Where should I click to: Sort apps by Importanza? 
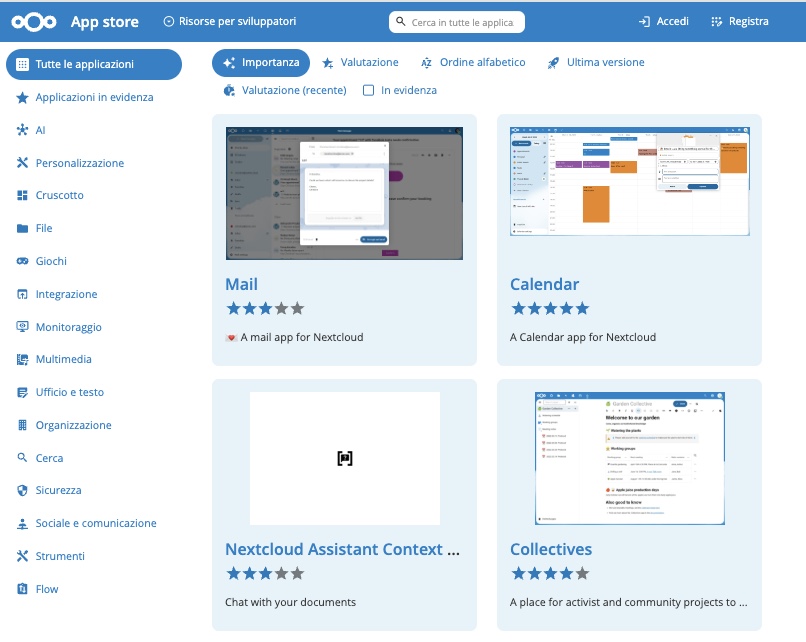(x=261, y=63)
